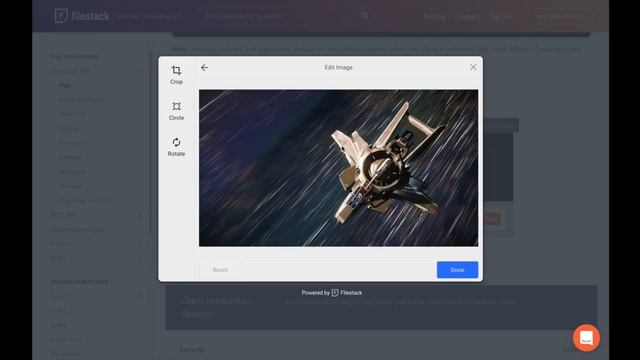Screen dimensions: 640x360
Task: Click the spaceship image preview
Action: click(x=338, y=168)
